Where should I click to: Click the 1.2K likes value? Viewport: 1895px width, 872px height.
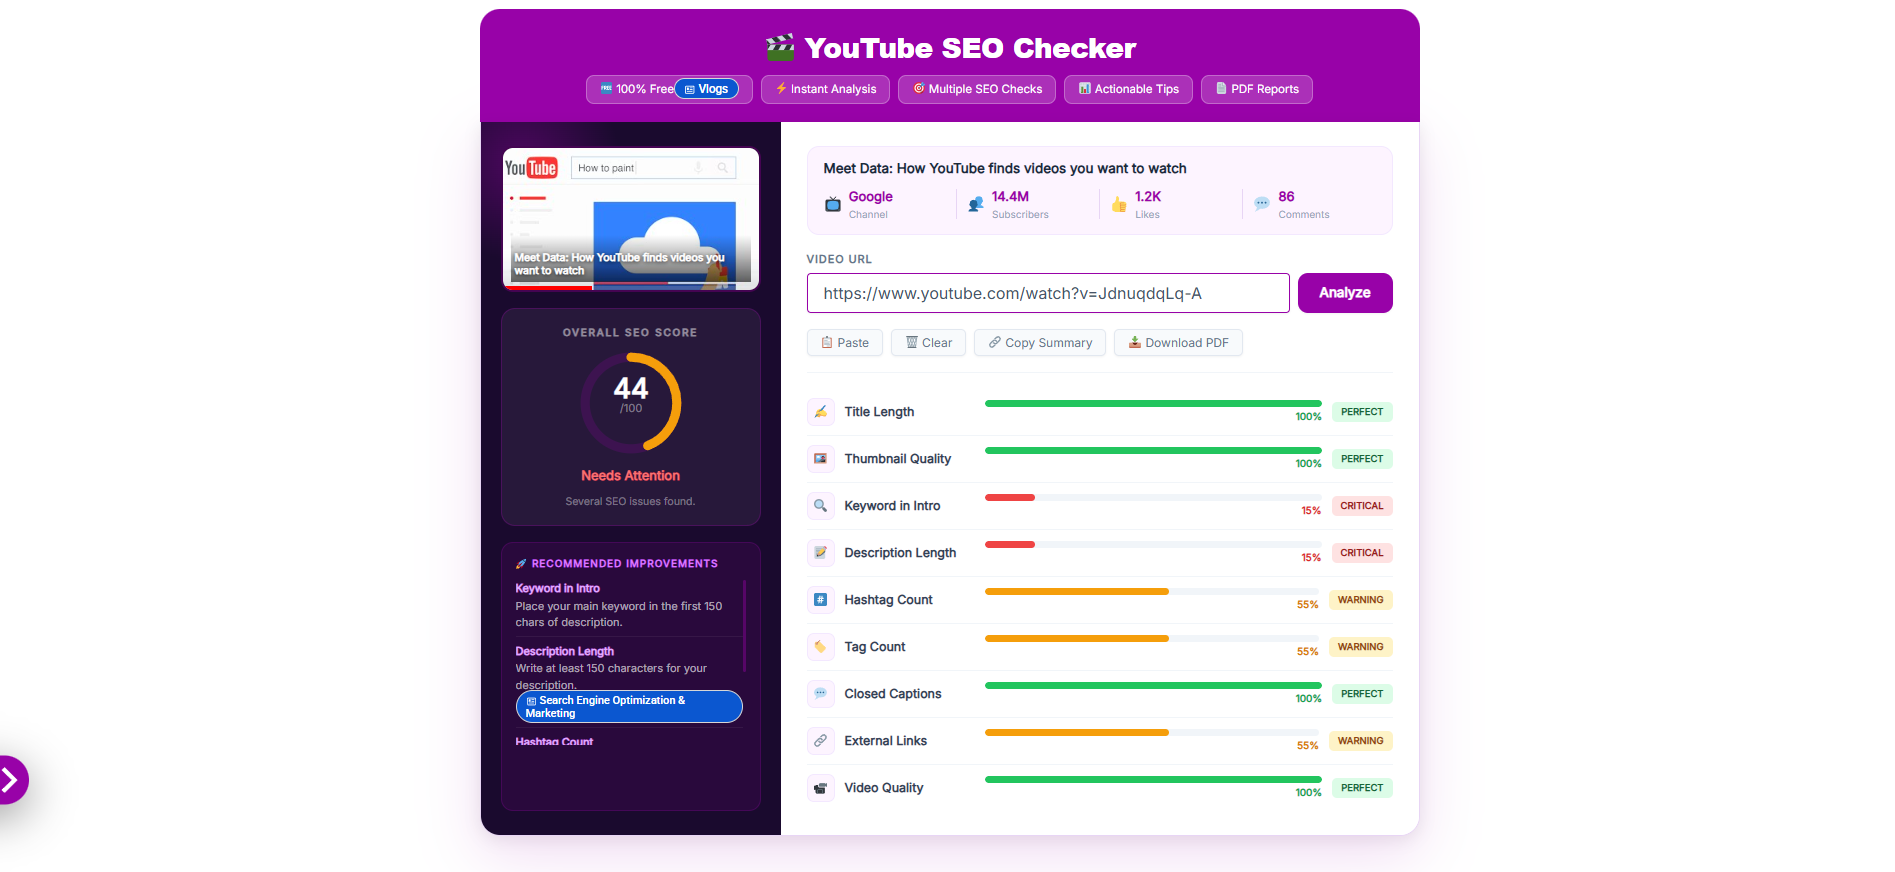[1148, 197]
